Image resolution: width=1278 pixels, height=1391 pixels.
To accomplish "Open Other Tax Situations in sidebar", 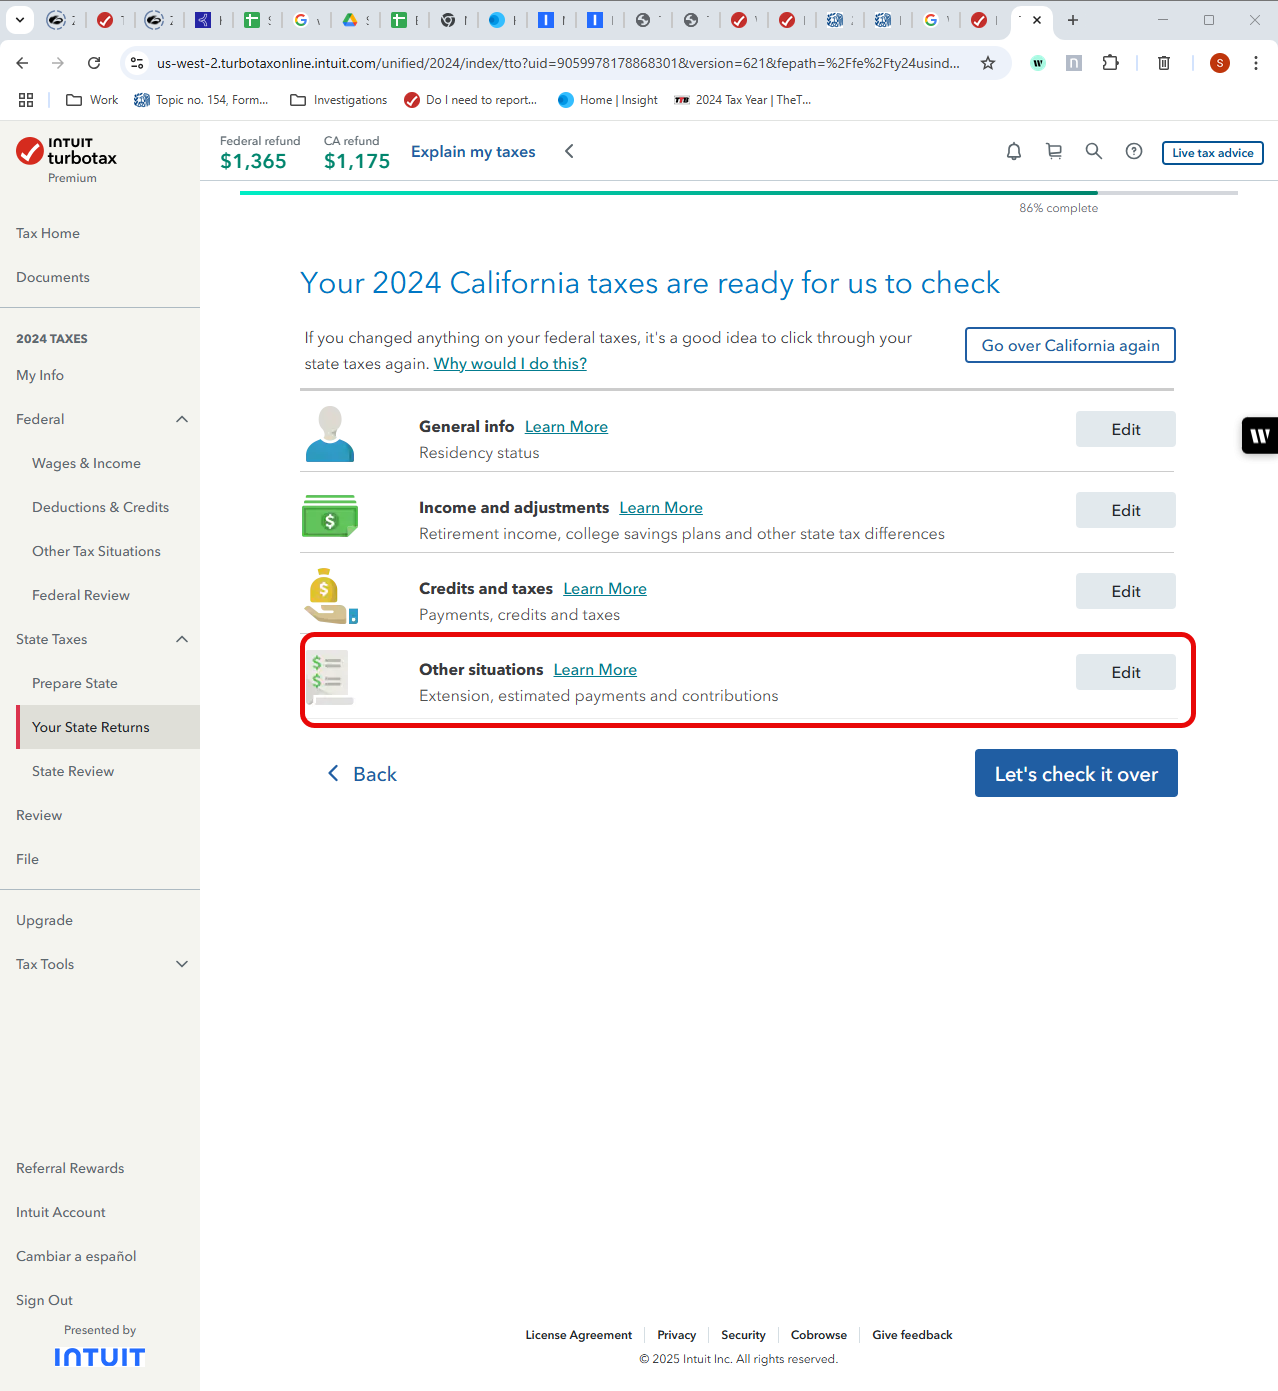I will [x=96, y=551].
